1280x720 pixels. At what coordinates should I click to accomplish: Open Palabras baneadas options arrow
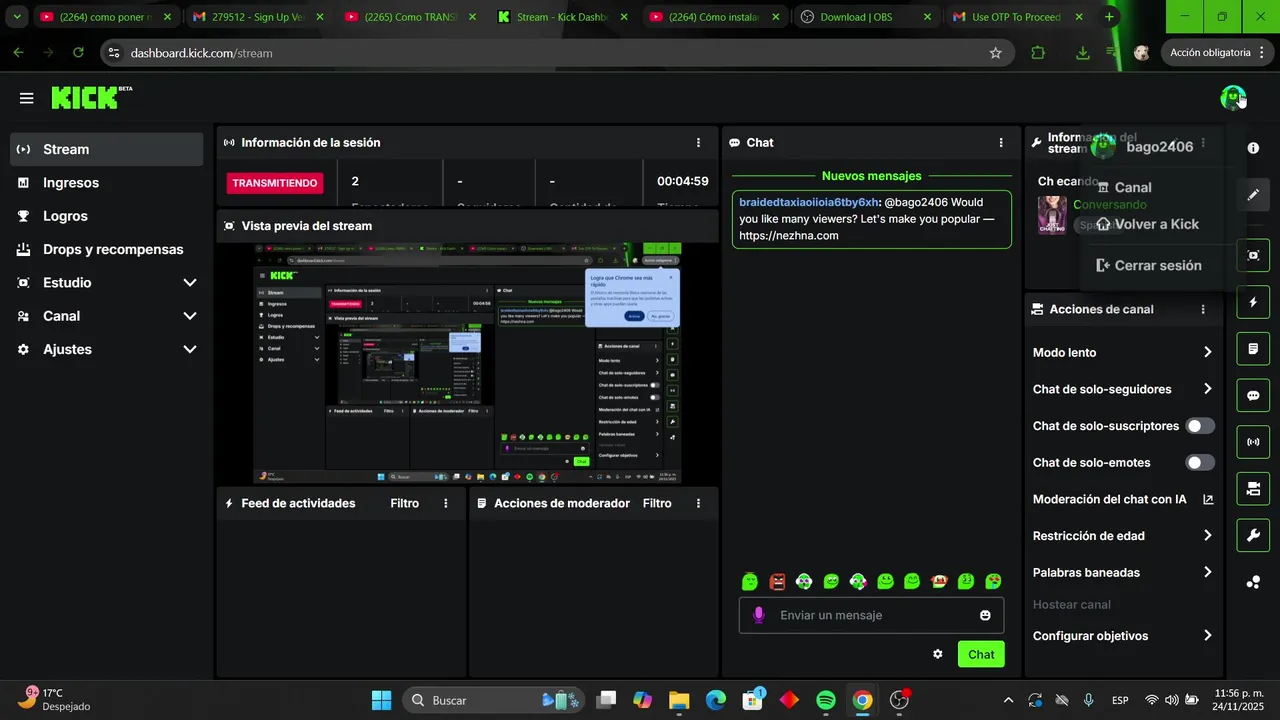point(1207,572)
